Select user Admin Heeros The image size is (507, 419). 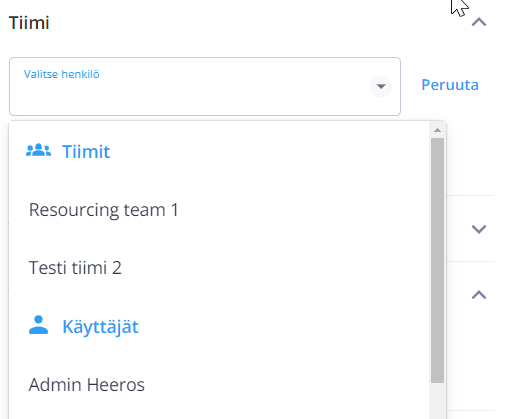click(219, 385)
